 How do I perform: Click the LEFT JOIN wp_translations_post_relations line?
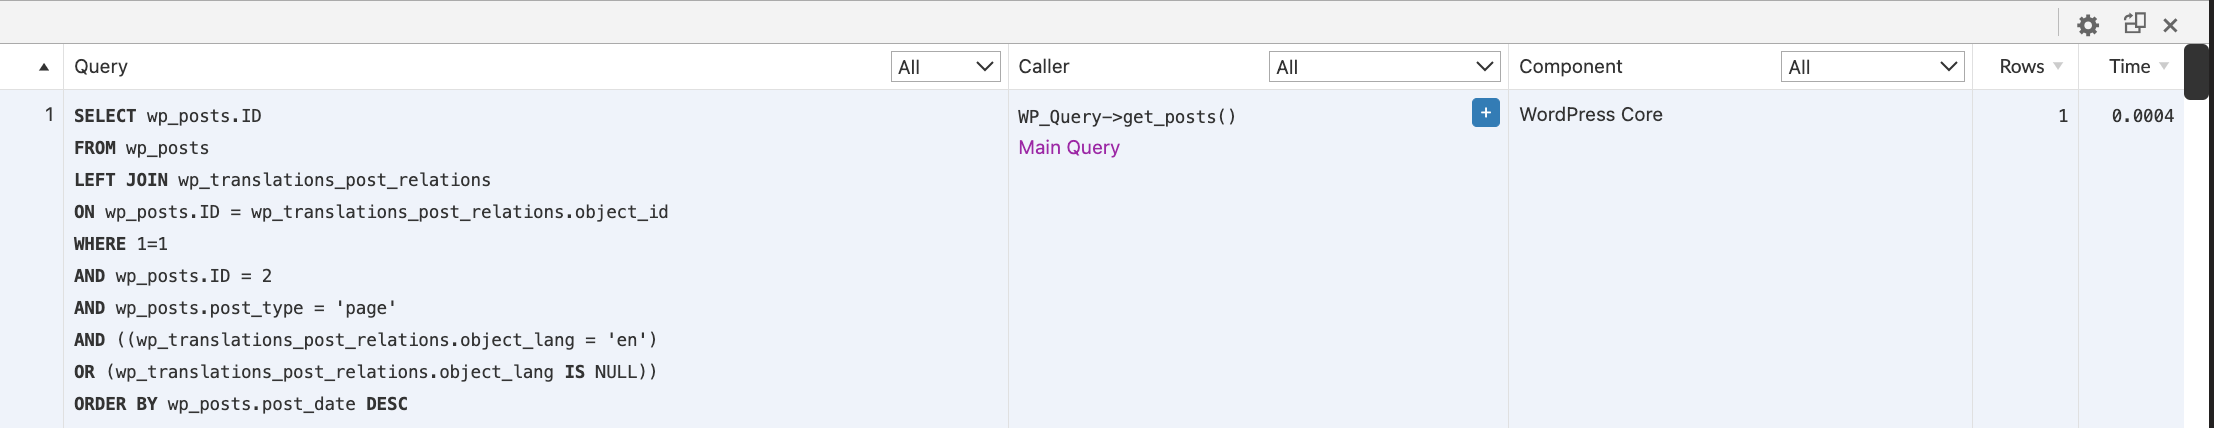[x=282, y=180]
